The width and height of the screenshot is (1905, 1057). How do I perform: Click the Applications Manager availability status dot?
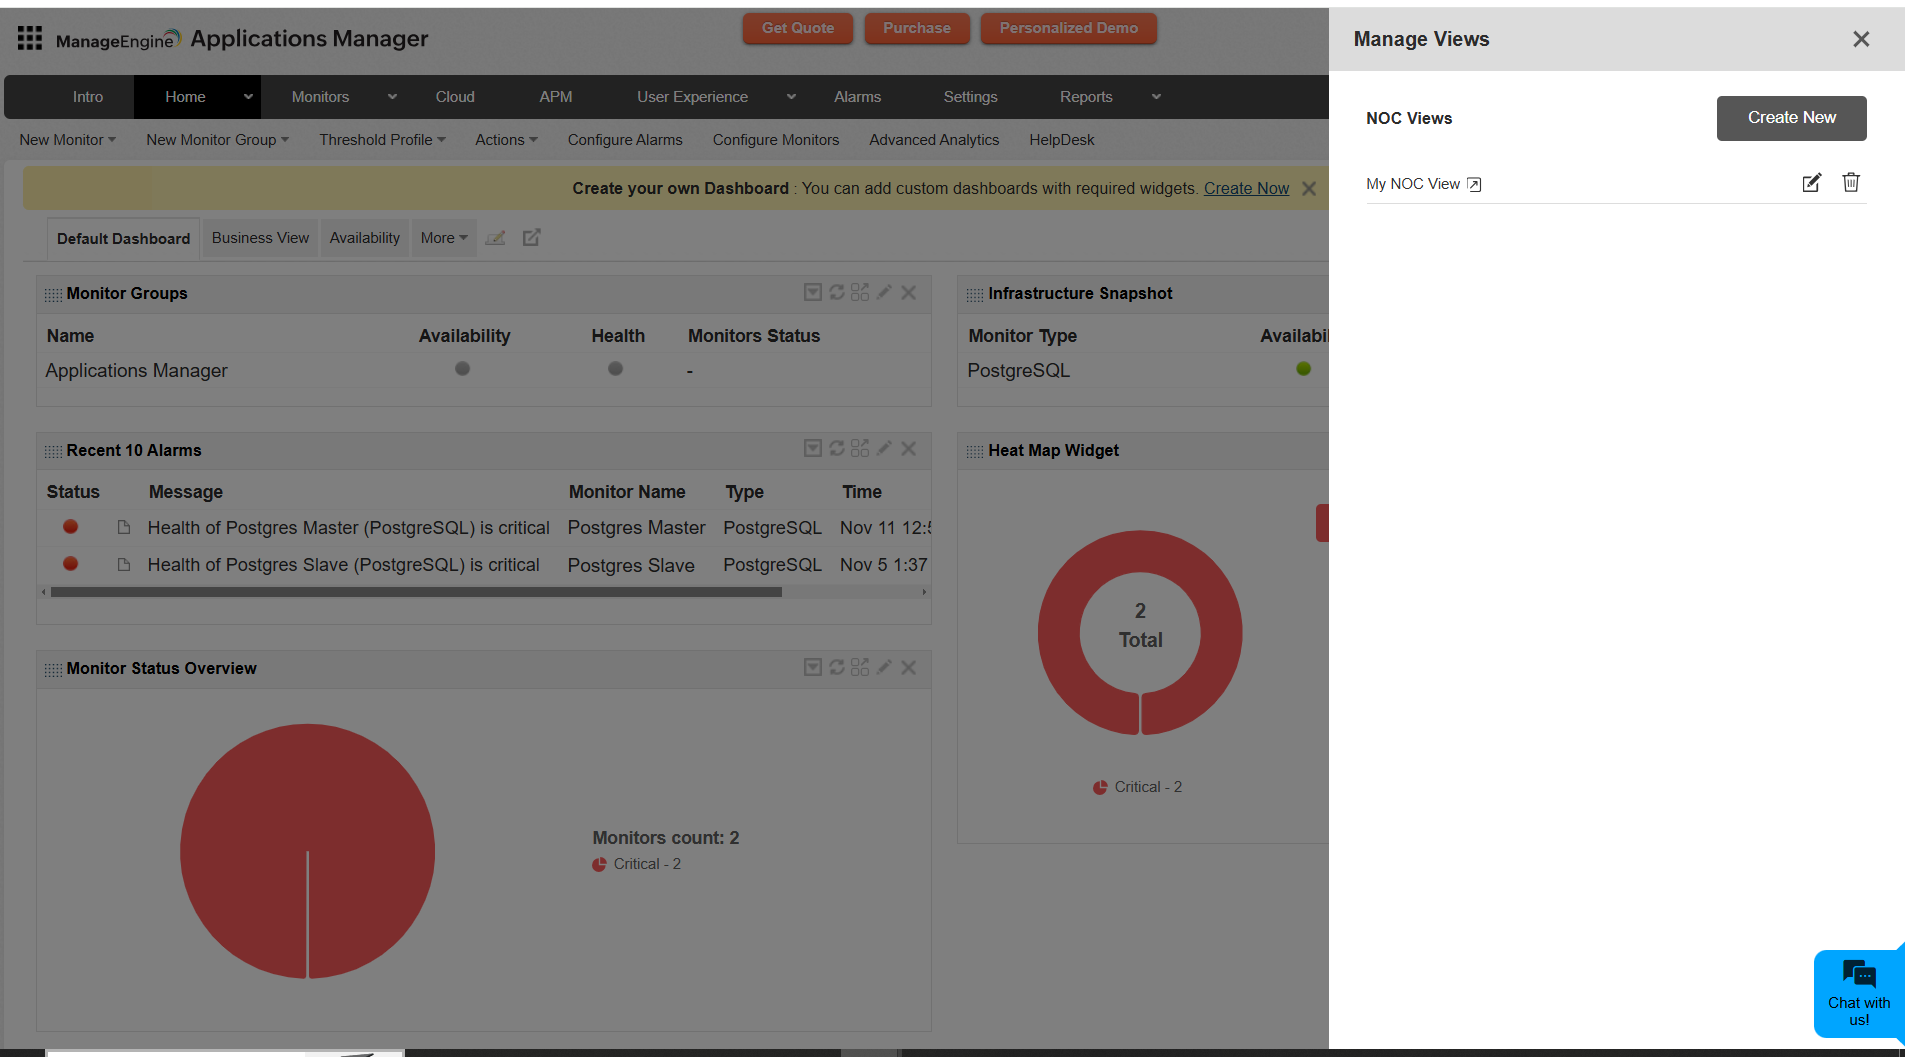[462, 368]
